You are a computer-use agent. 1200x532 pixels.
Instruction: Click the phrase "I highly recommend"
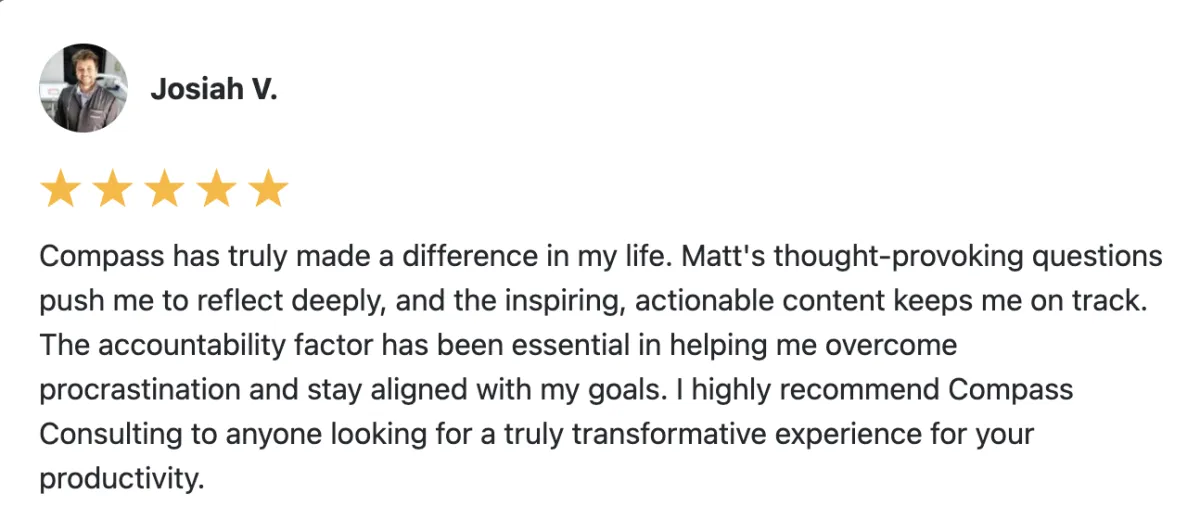coord(809,390)
